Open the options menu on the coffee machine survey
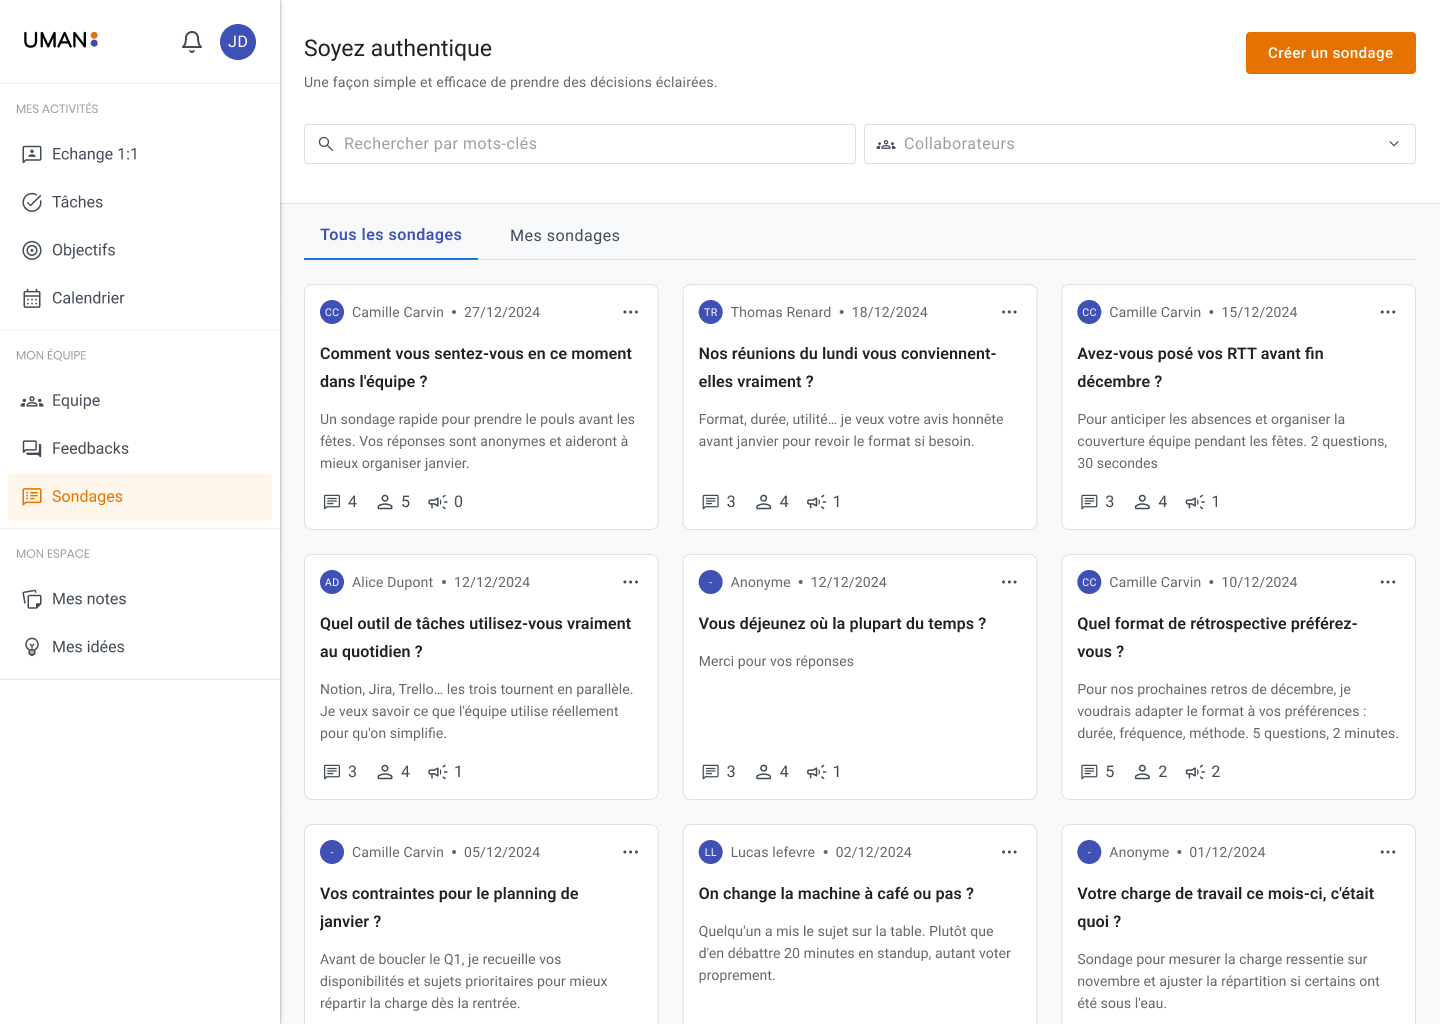This screenshot has width=1440, height=1024. [1009, 851]
